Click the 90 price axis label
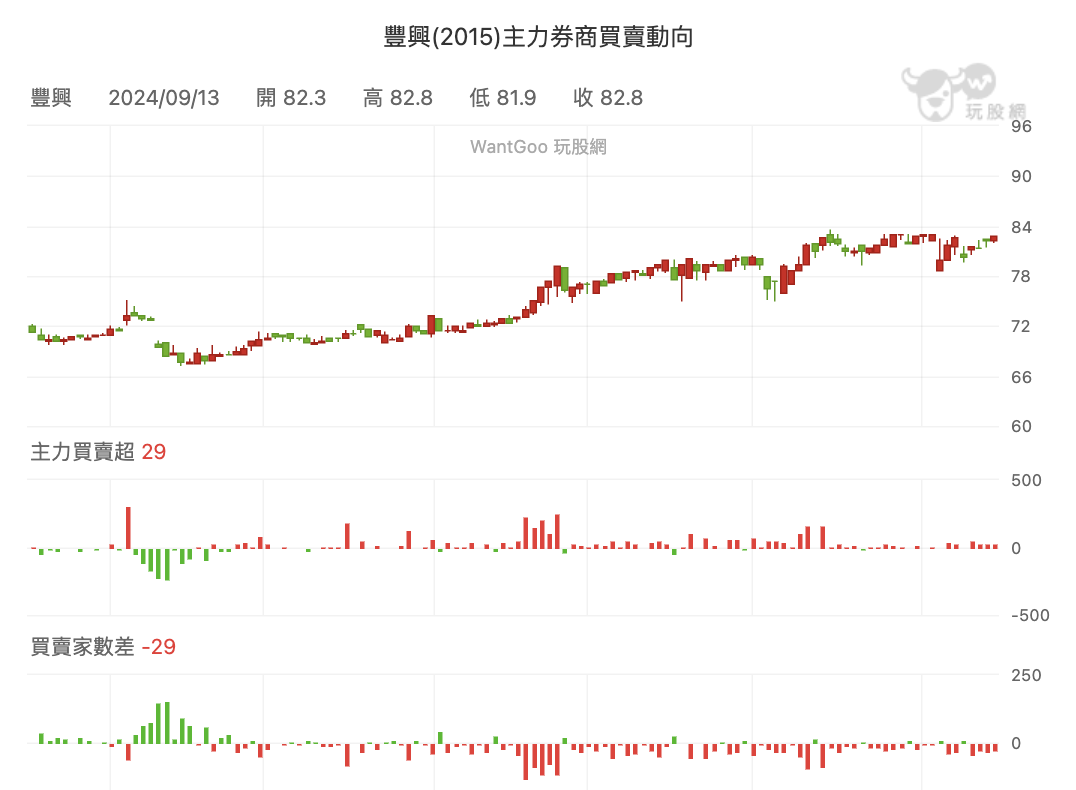The image size is (1076, 790). click(x=1021, y=176)
